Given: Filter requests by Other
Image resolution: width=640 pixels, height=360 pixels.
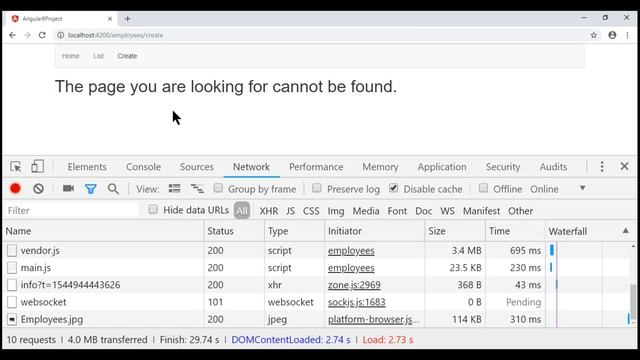Looking at the screenshot, I should coord(521,211).
